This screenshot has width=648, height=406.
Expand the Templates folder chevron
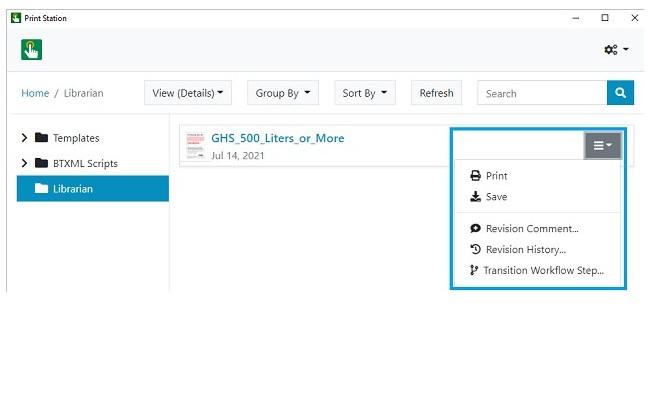[x=24, y=138]
